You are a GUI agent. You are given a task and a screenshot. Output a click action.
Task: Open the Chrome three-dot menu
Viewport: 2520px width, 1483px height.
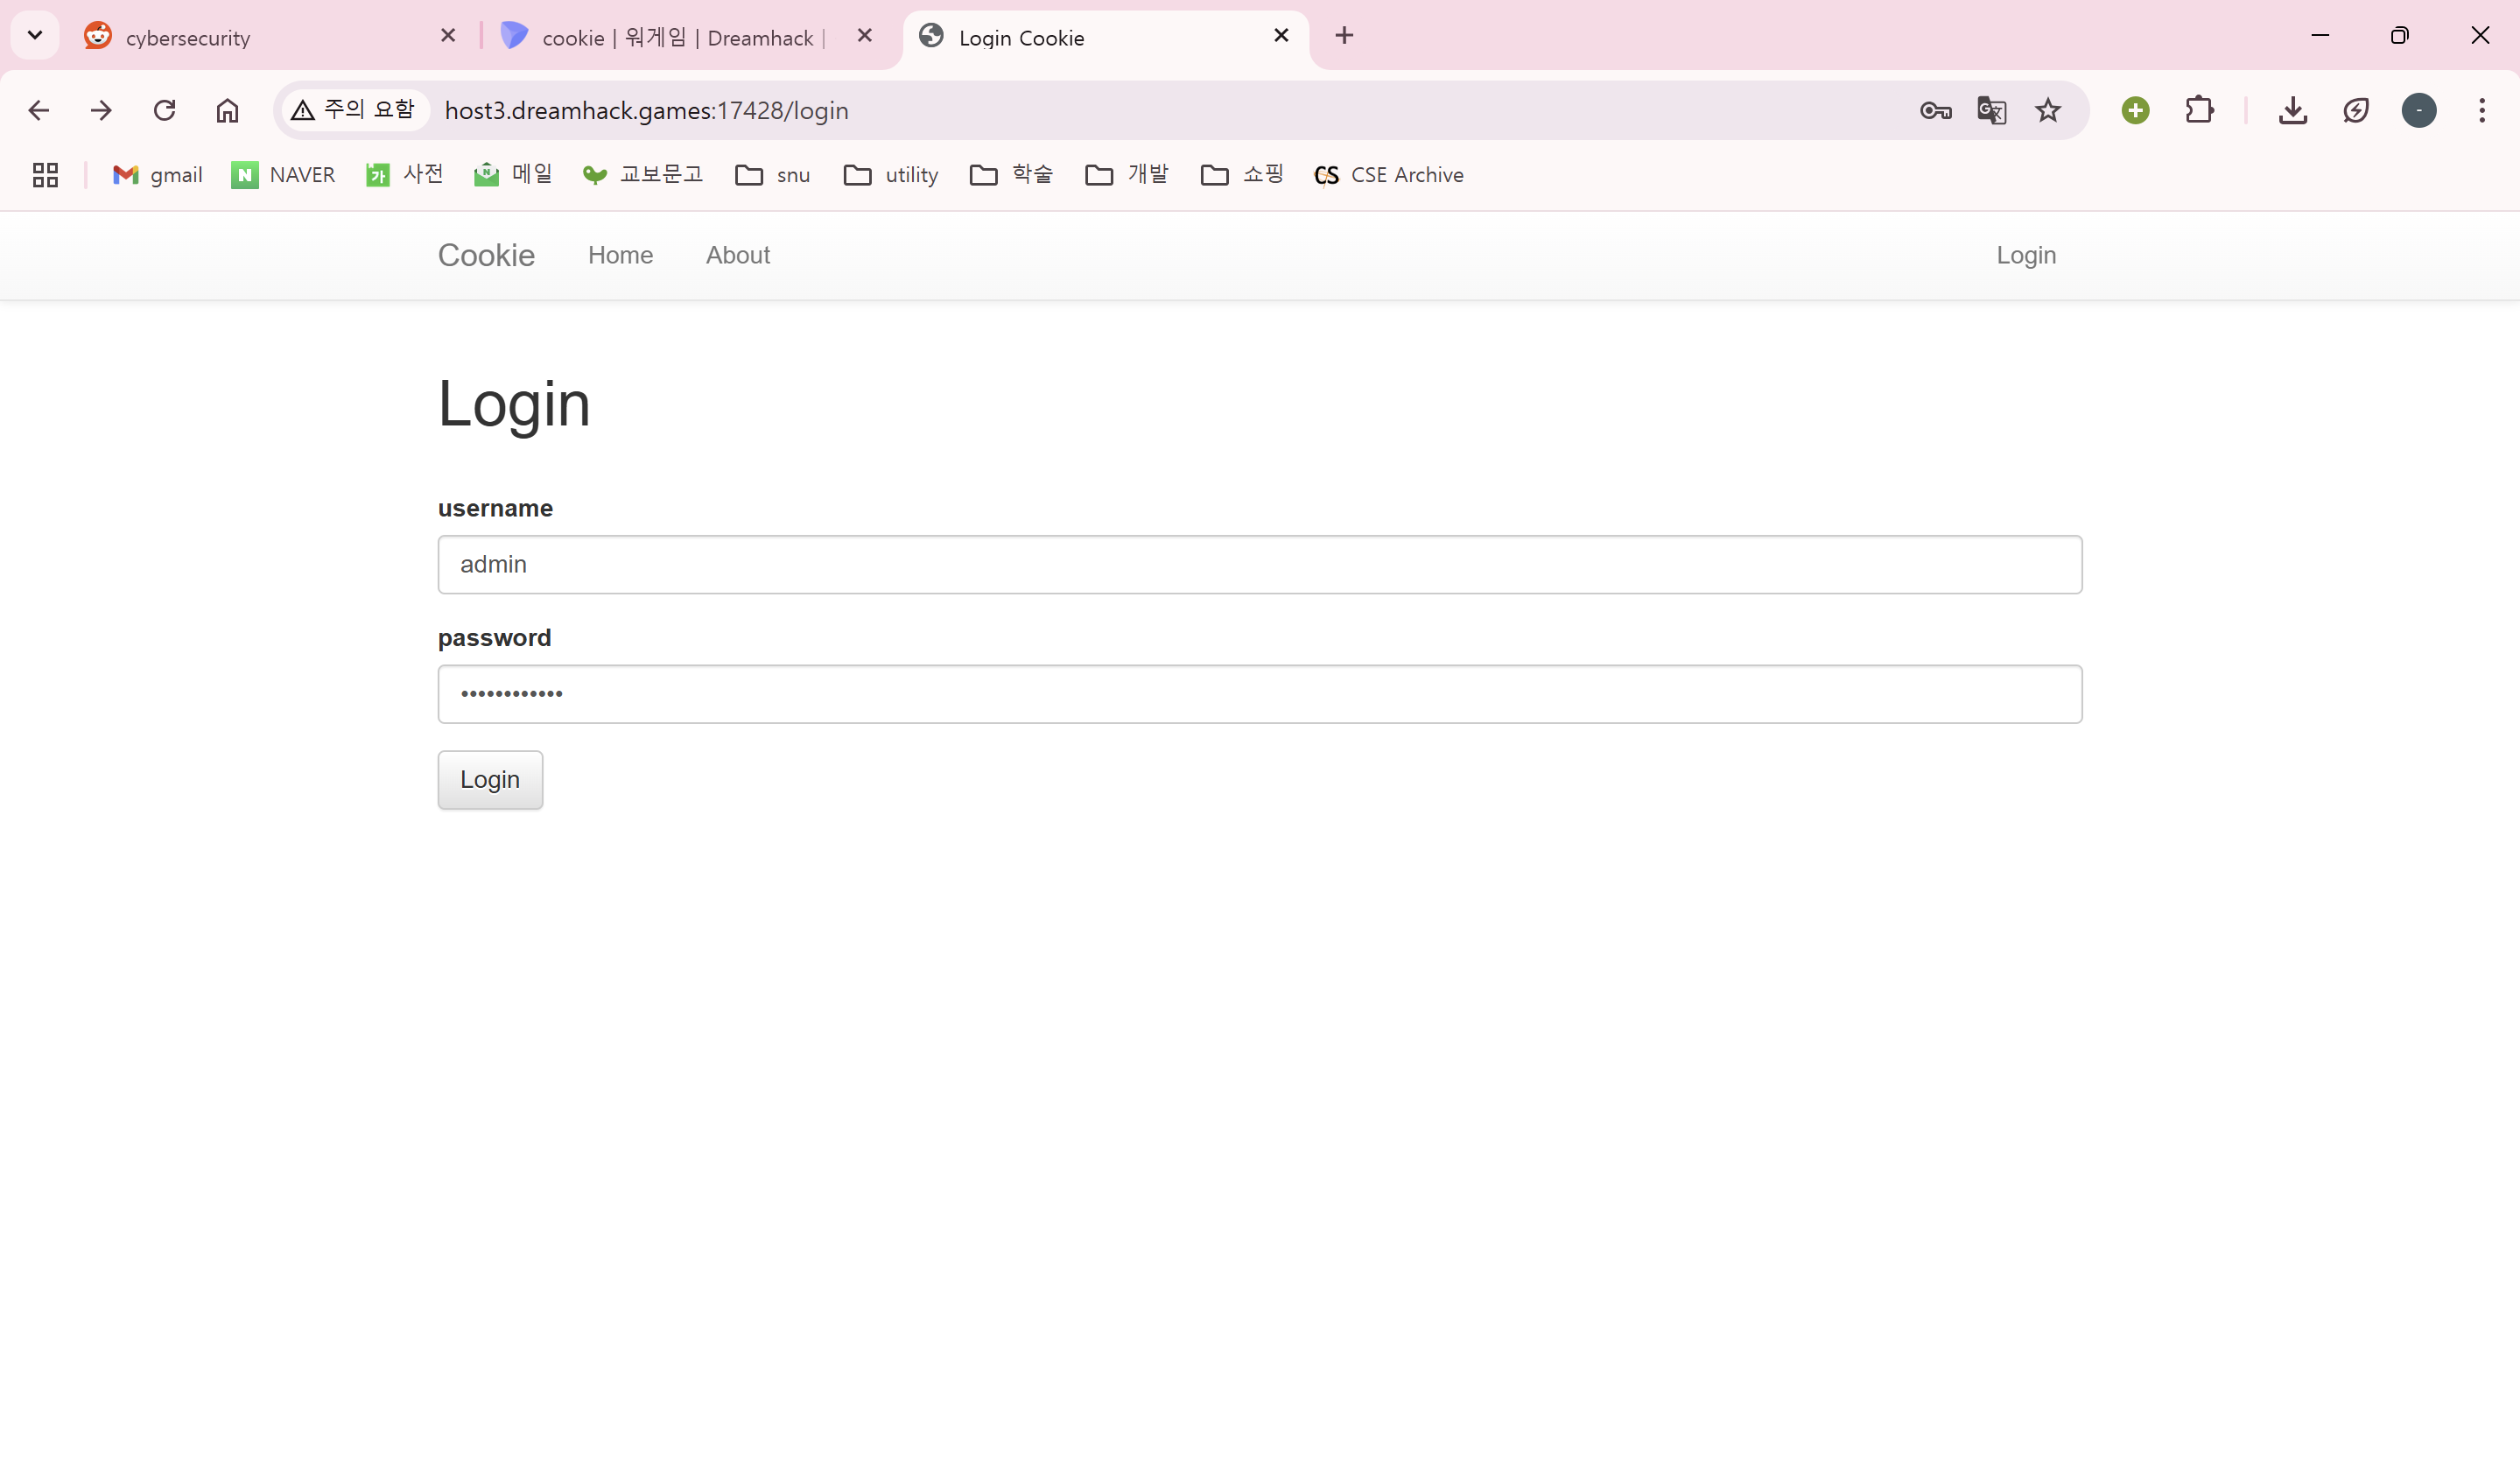(2481, 111)
